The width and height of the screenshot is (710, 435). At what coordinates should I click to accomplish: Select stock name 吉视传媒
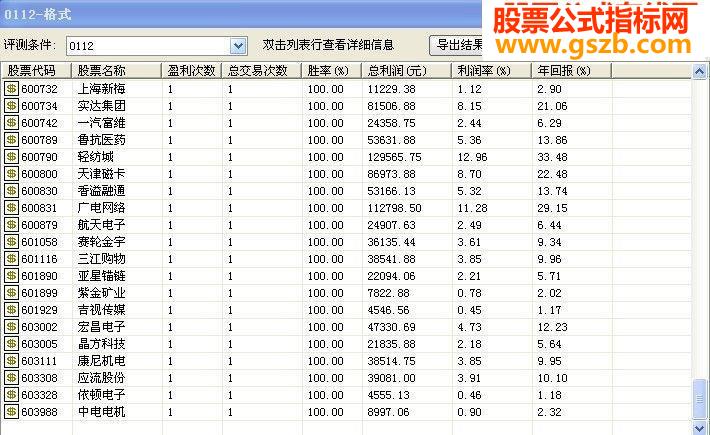pyautogui.click(x=101, y=310)
